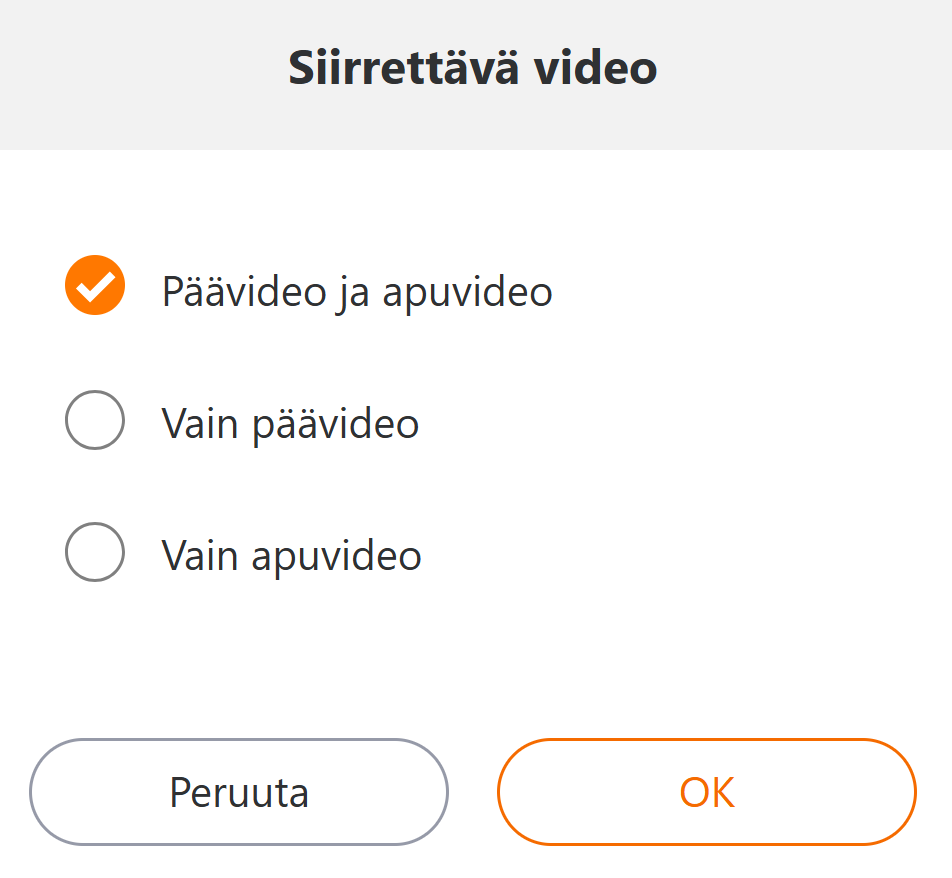
Task: Click the empty circle beside "Vain päävideo"
Action: pyautogui.click(x=95, y=420)
